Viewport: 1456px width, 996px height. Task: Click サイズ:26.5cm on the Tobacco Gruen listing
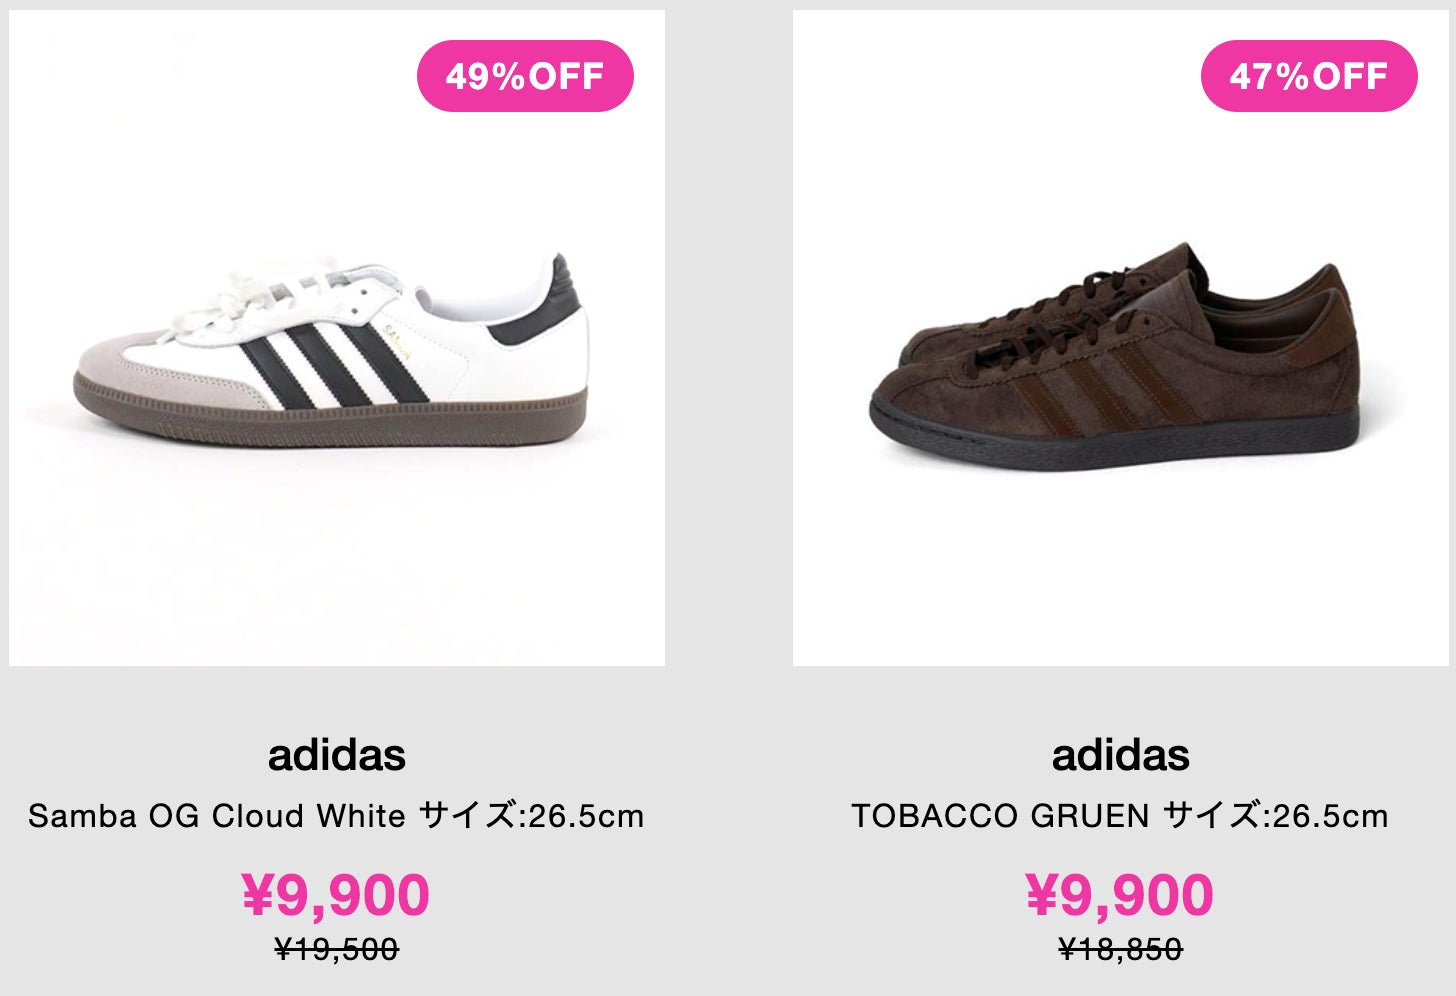[x=1275, y=816]
